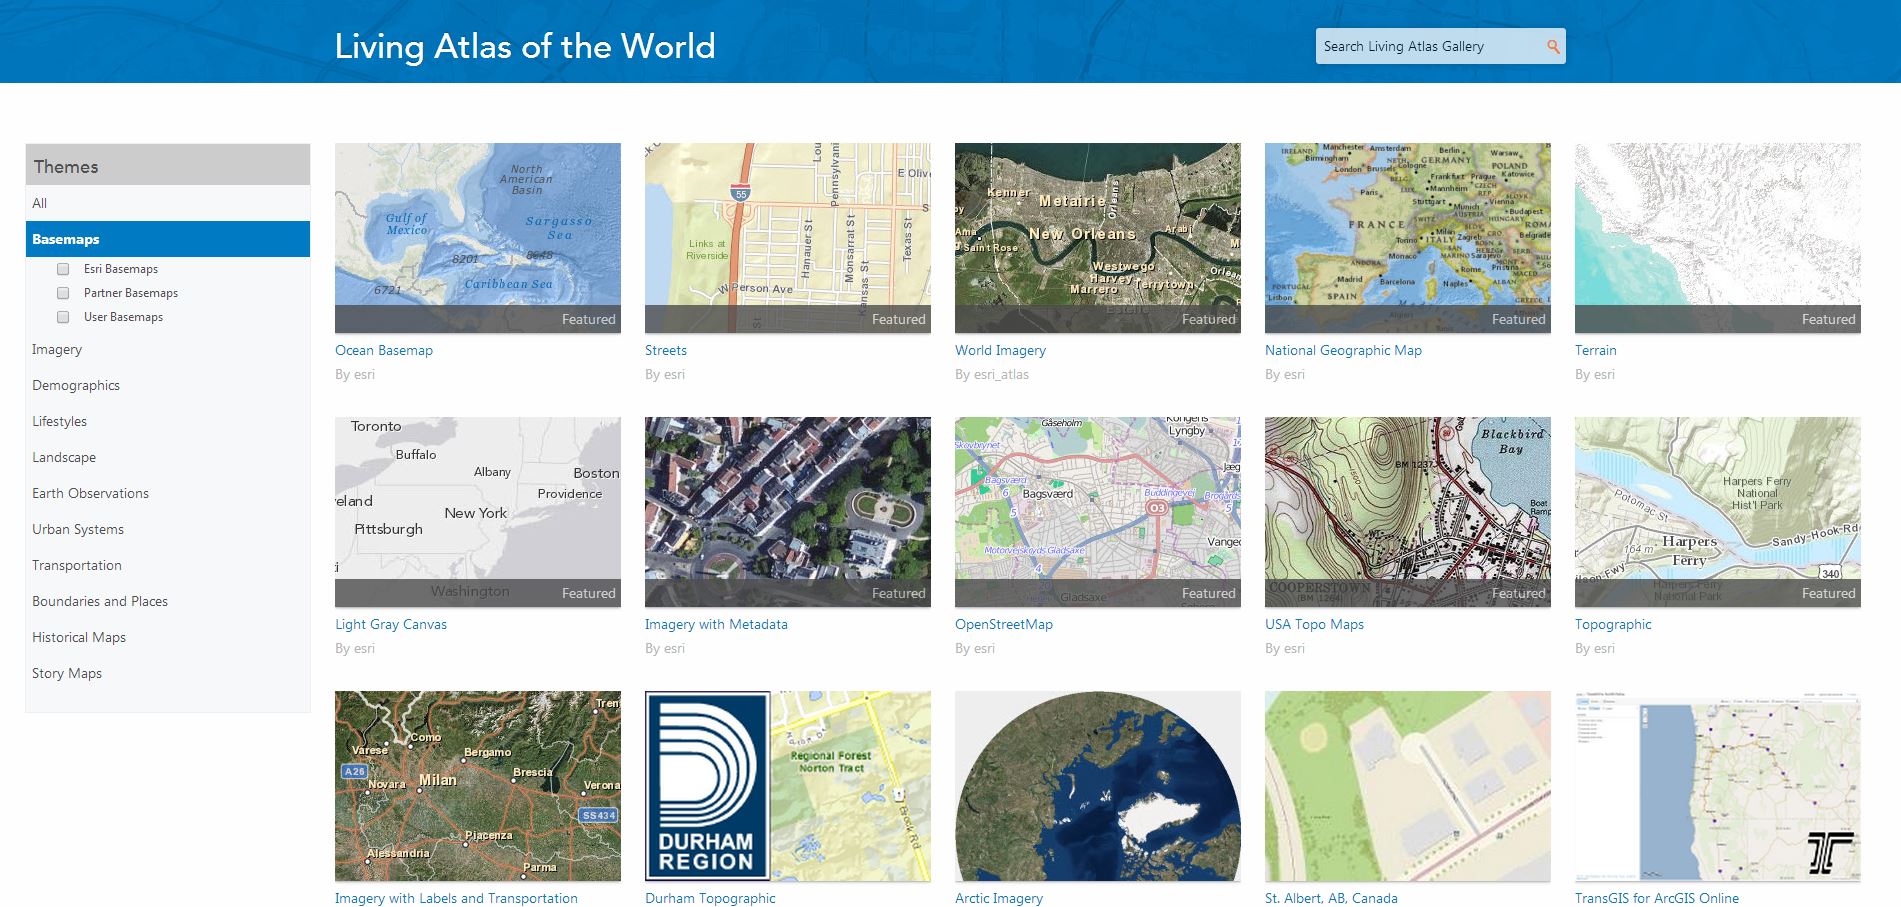
Task: Tick the Partner Basemaps checkbox
Action: coord(63,293)
